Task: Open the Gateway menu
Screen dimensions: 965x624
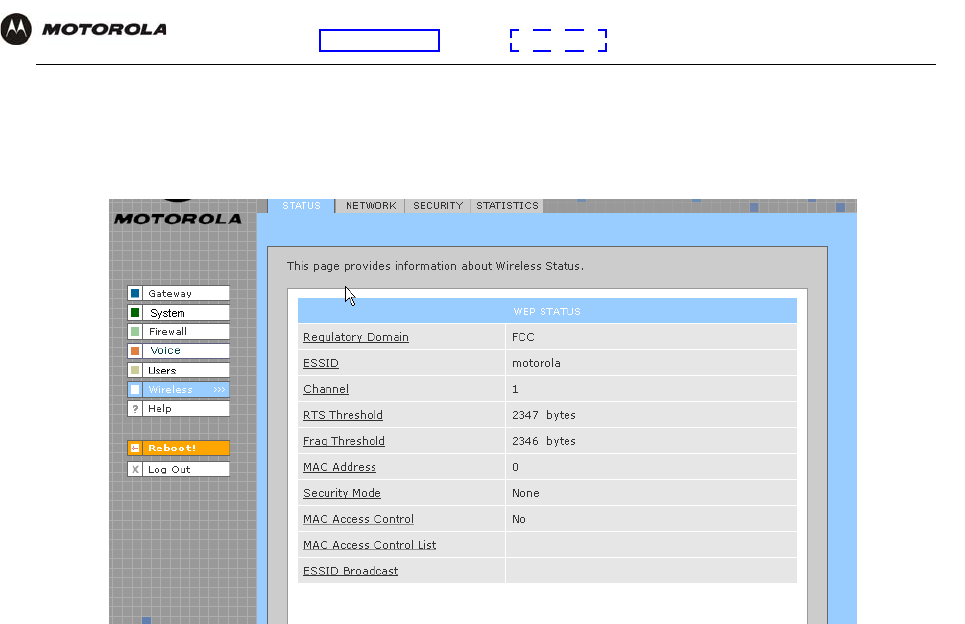Action: [x=178, y=294]
